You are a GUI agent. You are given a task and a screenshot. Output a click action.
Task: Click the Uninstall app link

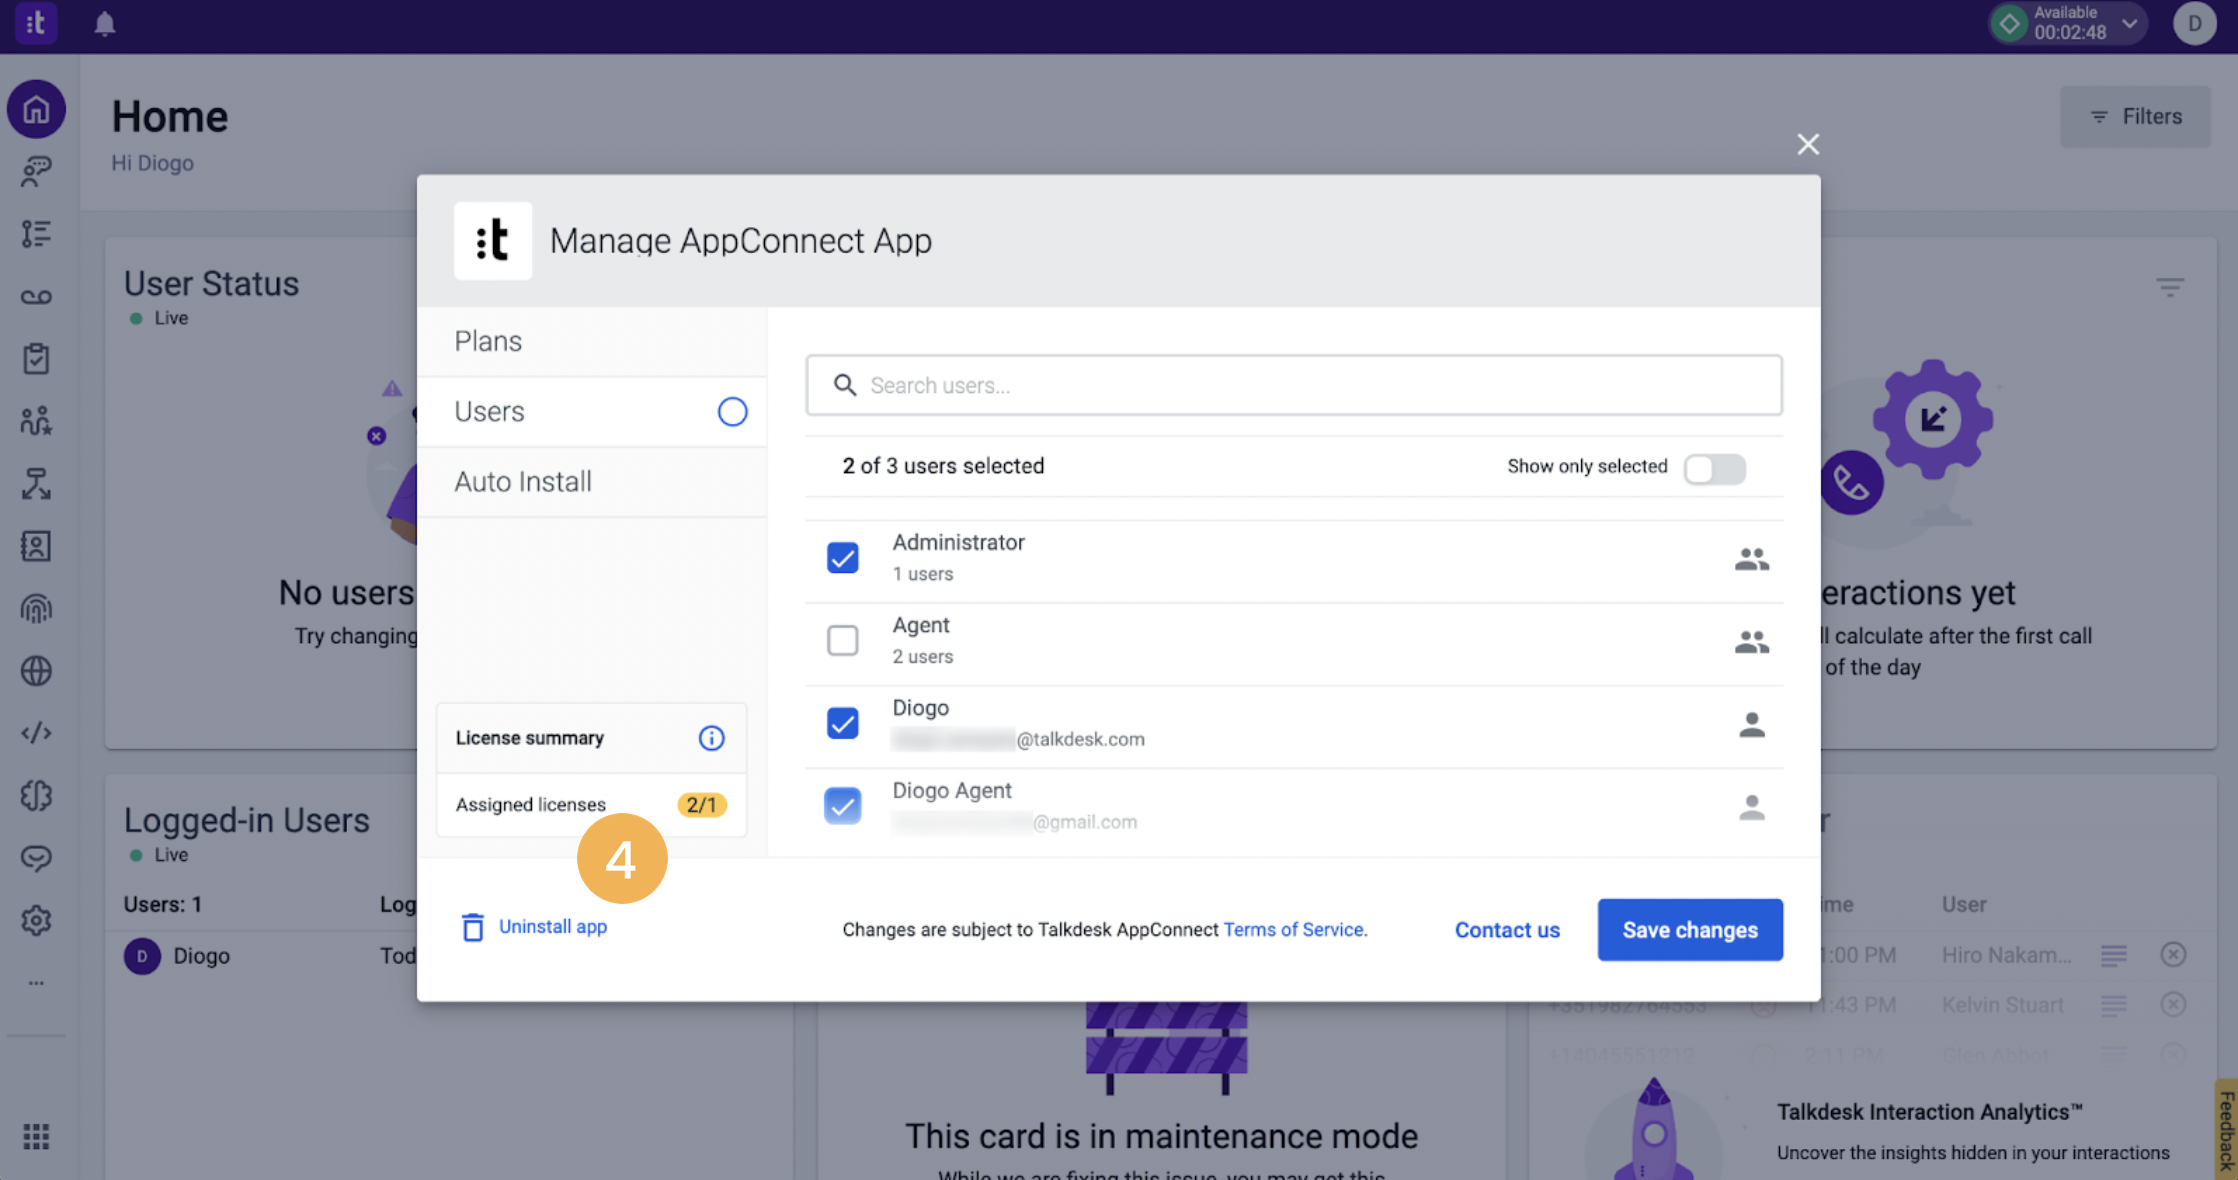click(x=553, y=927)
